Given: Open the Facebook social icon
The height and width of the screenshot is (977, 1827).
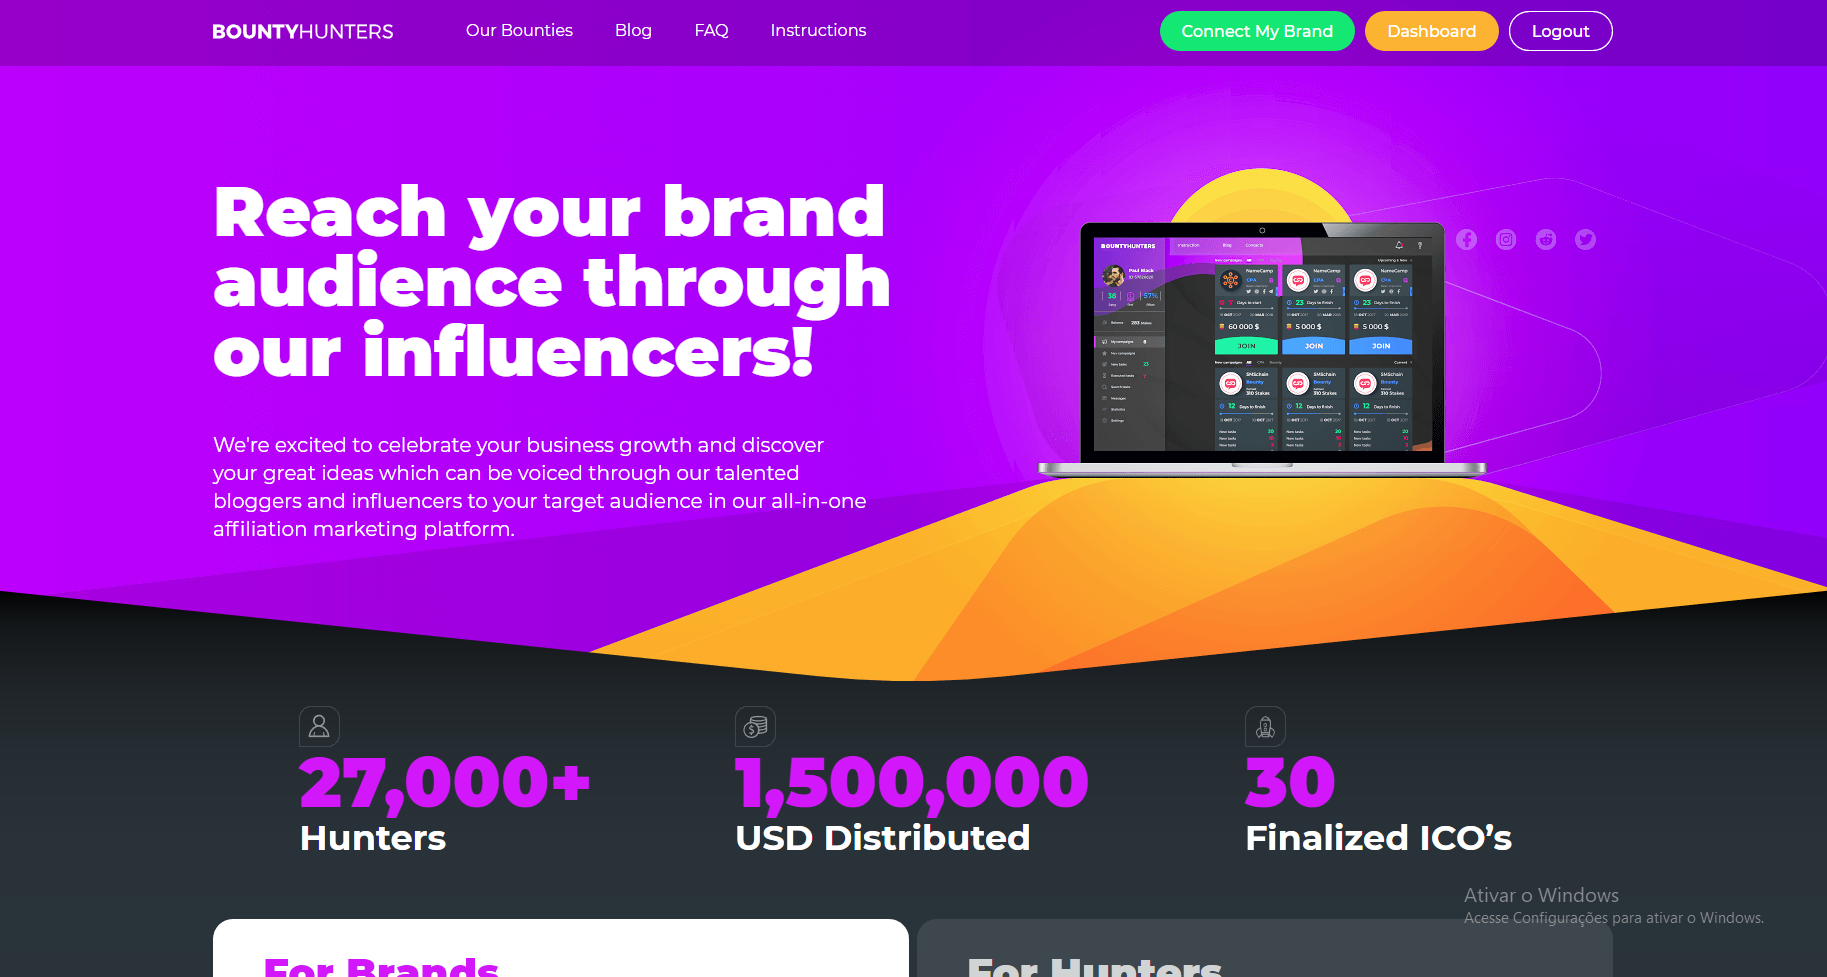Looking at the screenshot, I should 1466,239.
